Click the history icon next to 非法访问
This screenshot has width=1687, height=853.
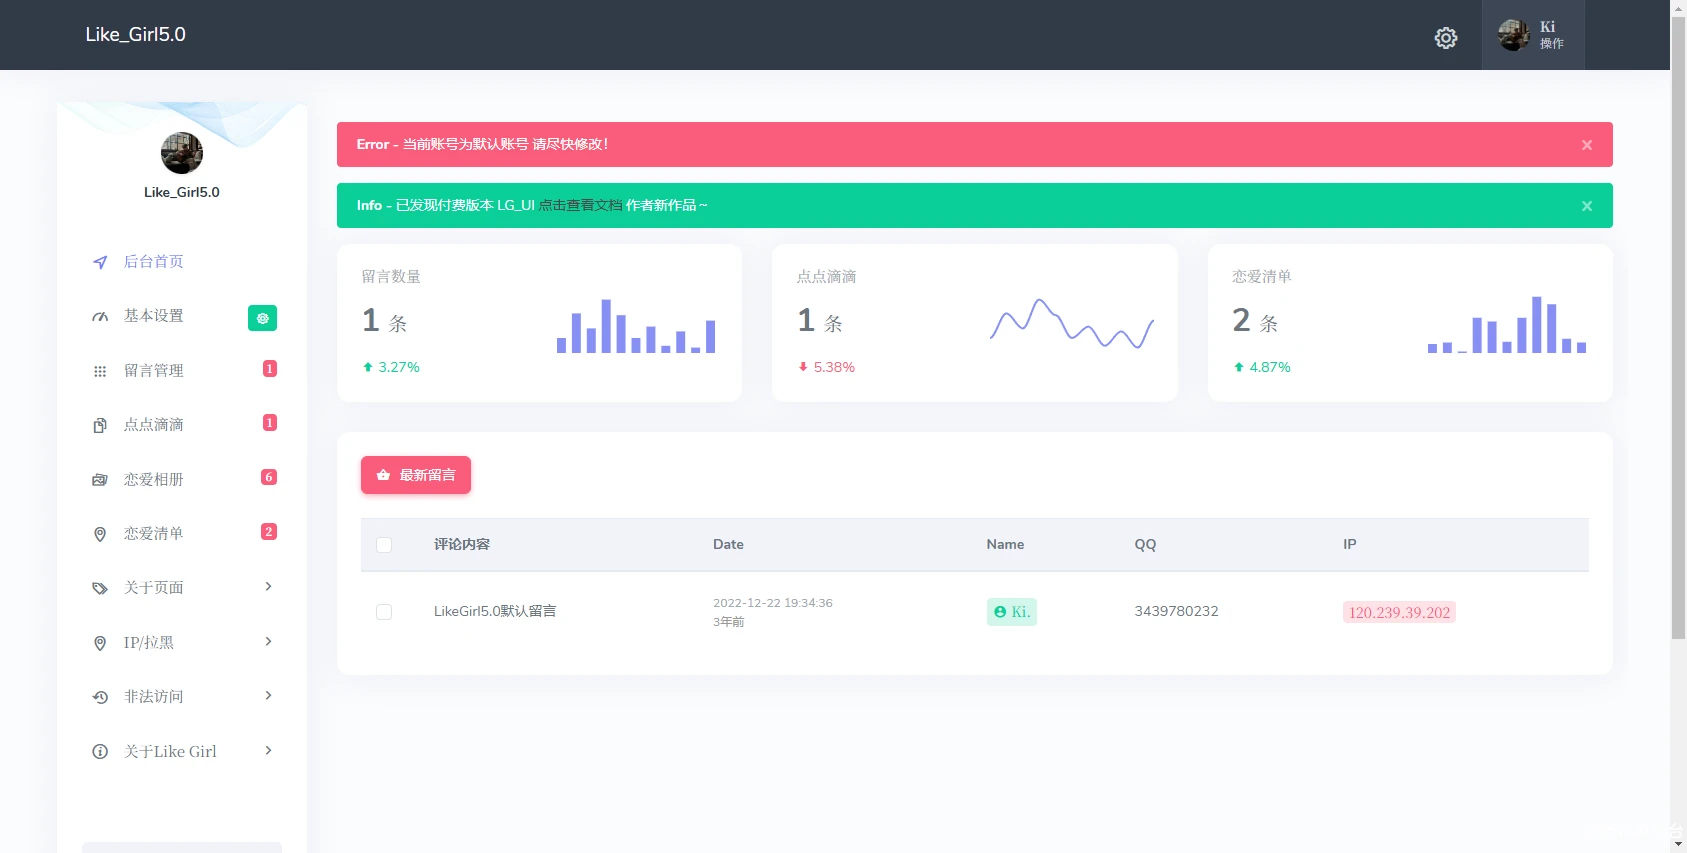pyautogui.click(x=100, y=697)
